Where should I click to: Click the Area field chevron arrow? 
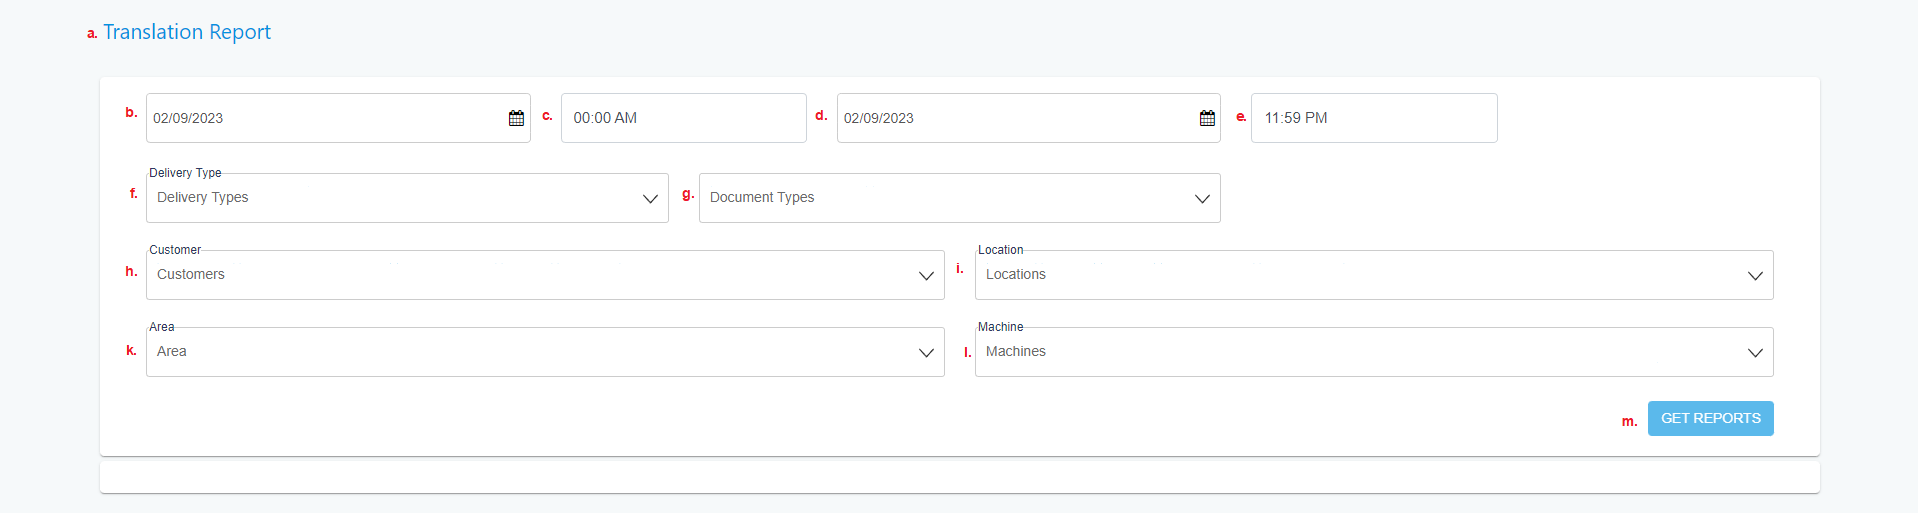pyautogui.click(x=926, y=353)
